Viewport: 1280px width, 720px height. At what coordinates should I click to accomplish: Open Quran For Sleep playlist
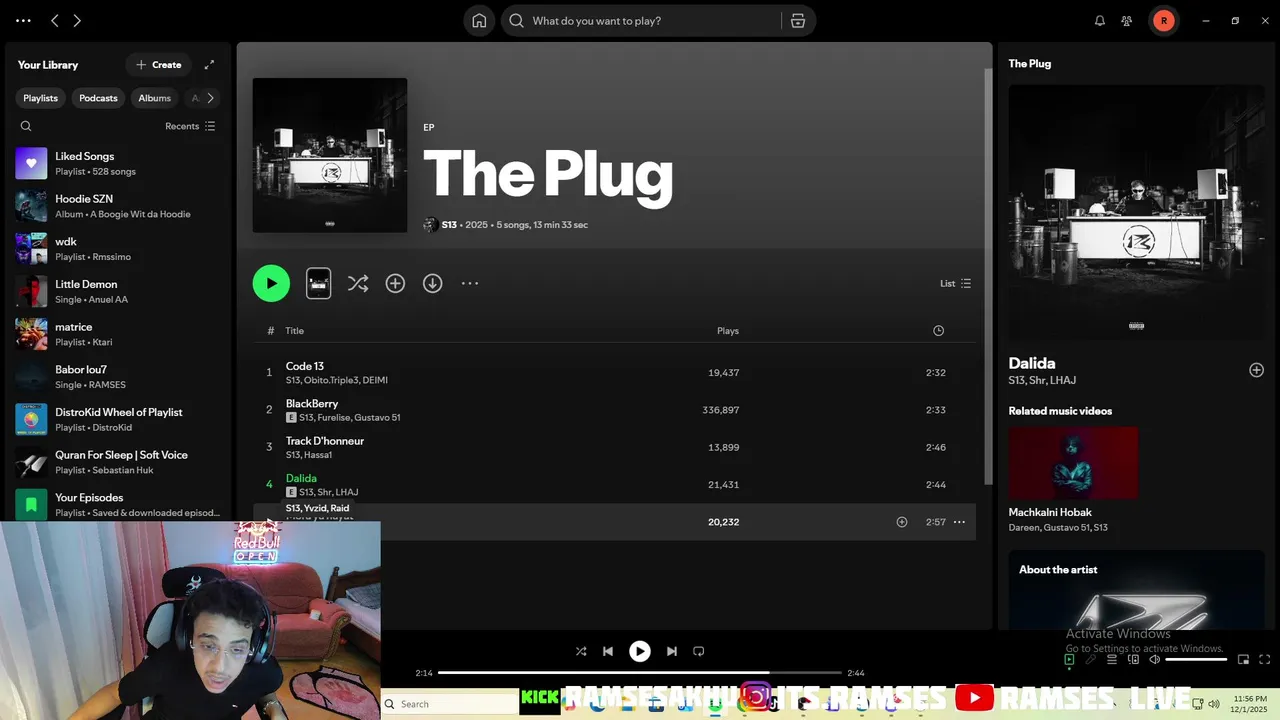(x=118, y=462)
